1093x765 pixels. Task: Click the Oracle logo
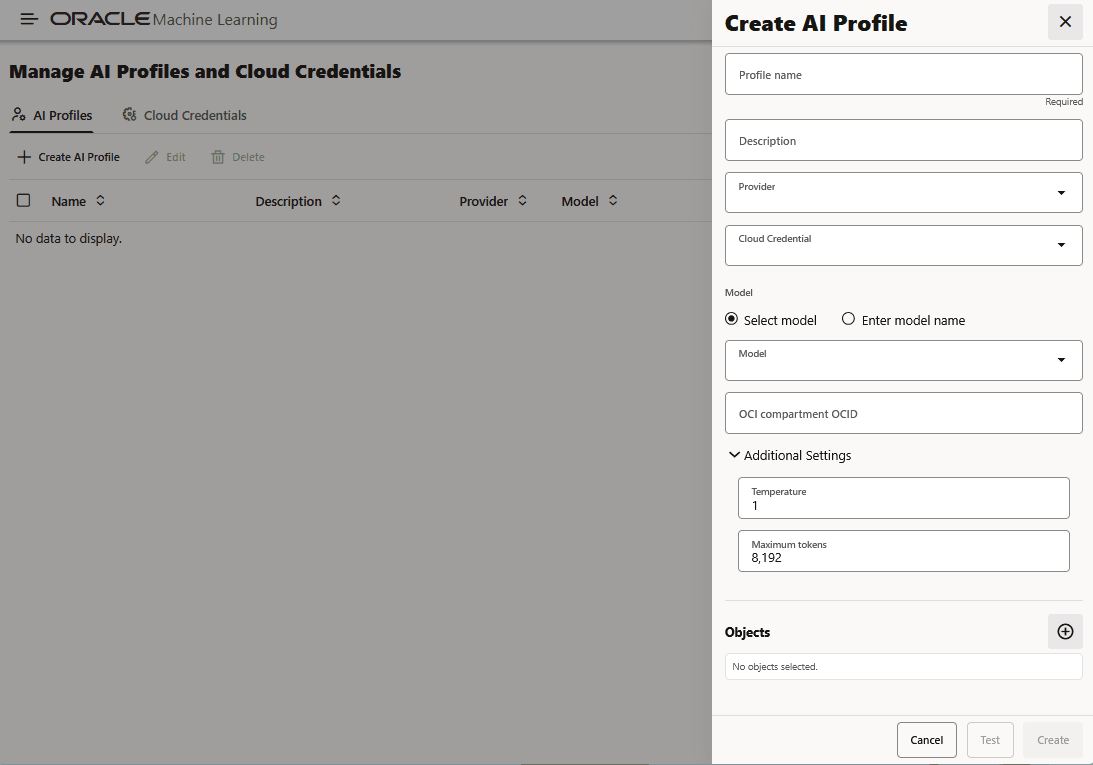(100, 19)
